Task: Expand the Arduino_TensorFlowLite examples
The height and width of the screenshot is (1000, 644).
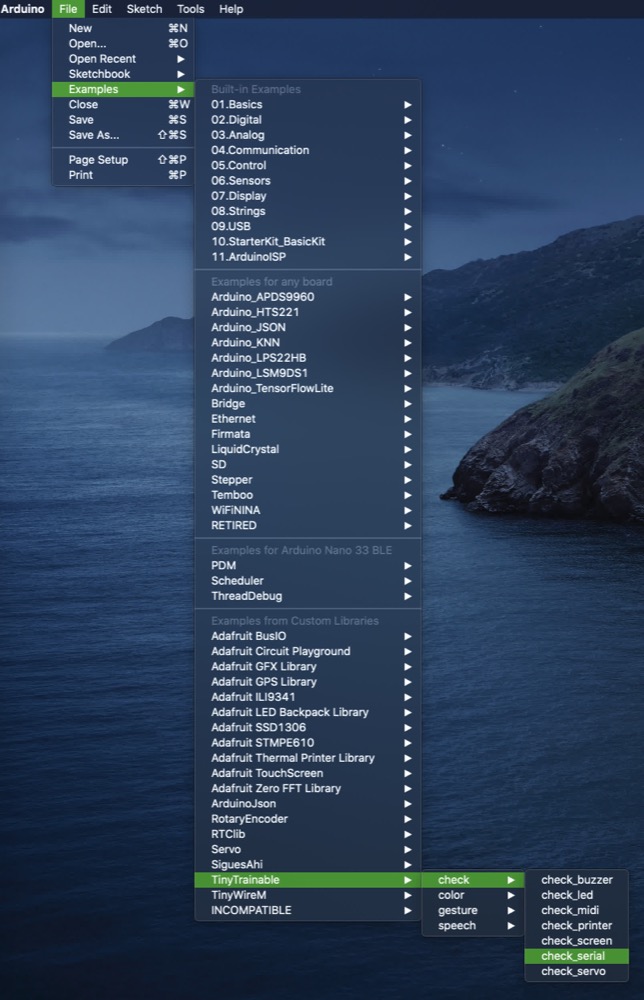Action: point(272,388)
